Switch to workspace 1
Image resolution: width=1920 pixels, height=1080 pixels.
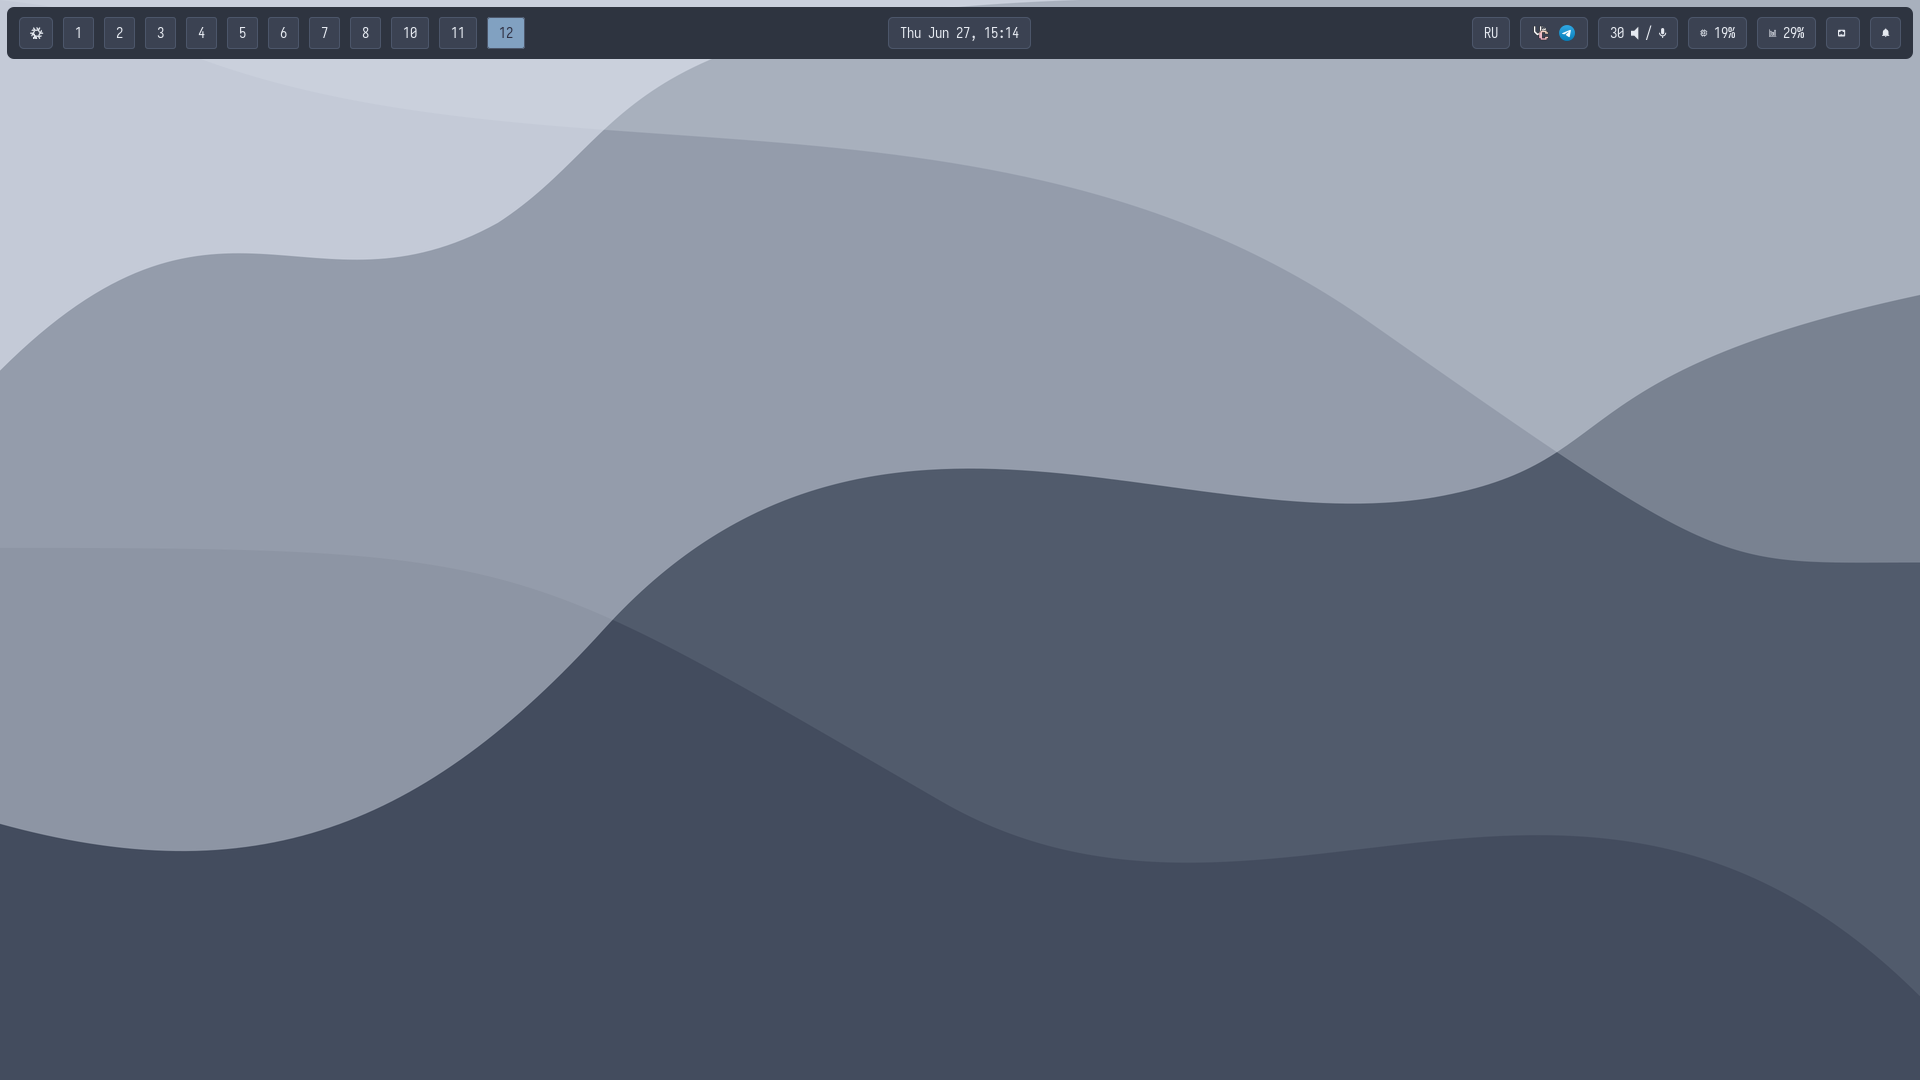78,33
